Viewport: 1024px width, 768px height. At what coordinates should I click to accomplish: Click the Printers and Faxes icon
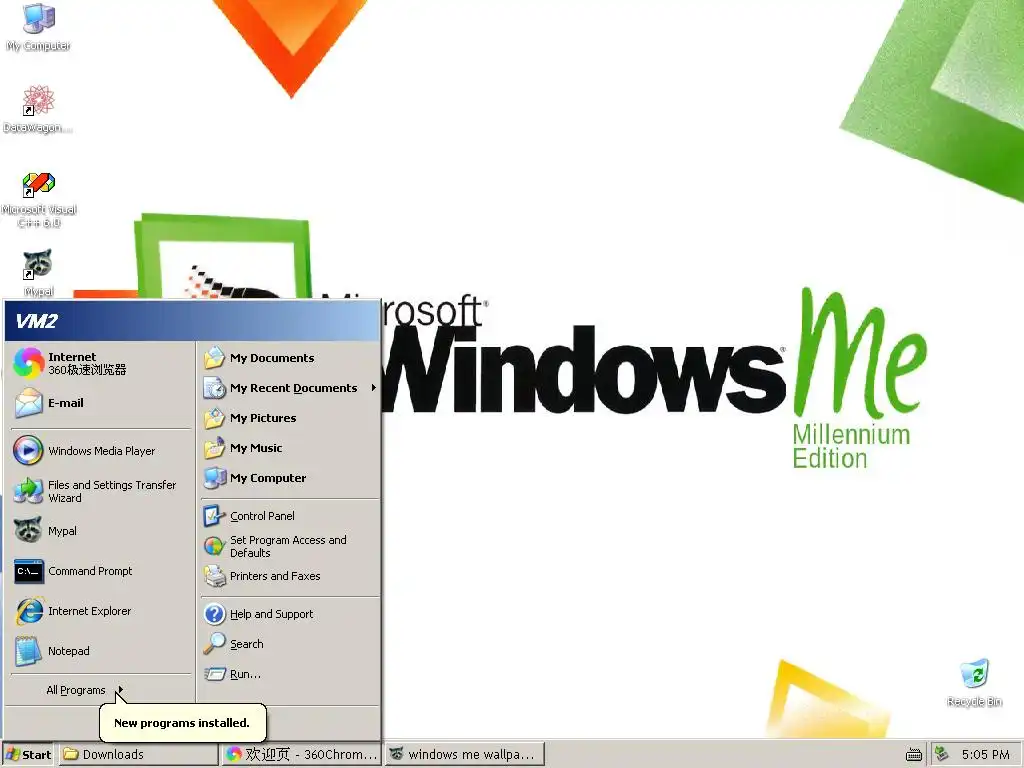tap(214, 576)
